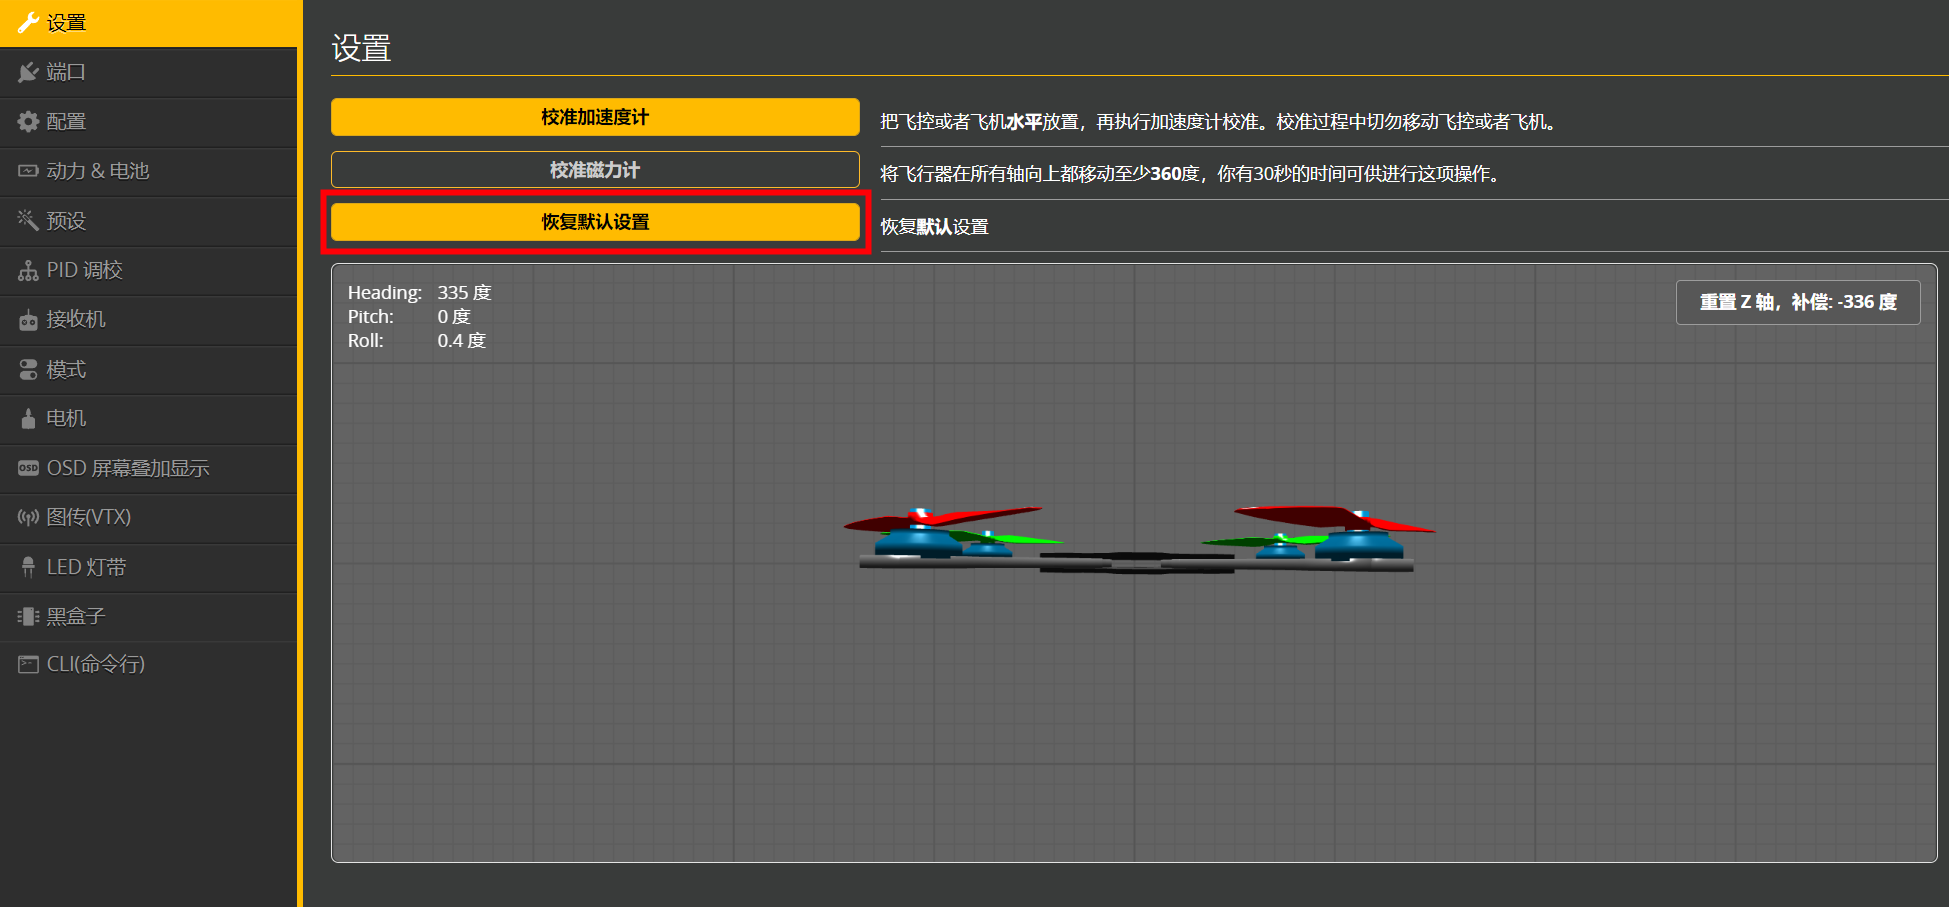
Task: Go to CLI(命令行) tab
Action: pyautogui.click(x=95, y=664)
